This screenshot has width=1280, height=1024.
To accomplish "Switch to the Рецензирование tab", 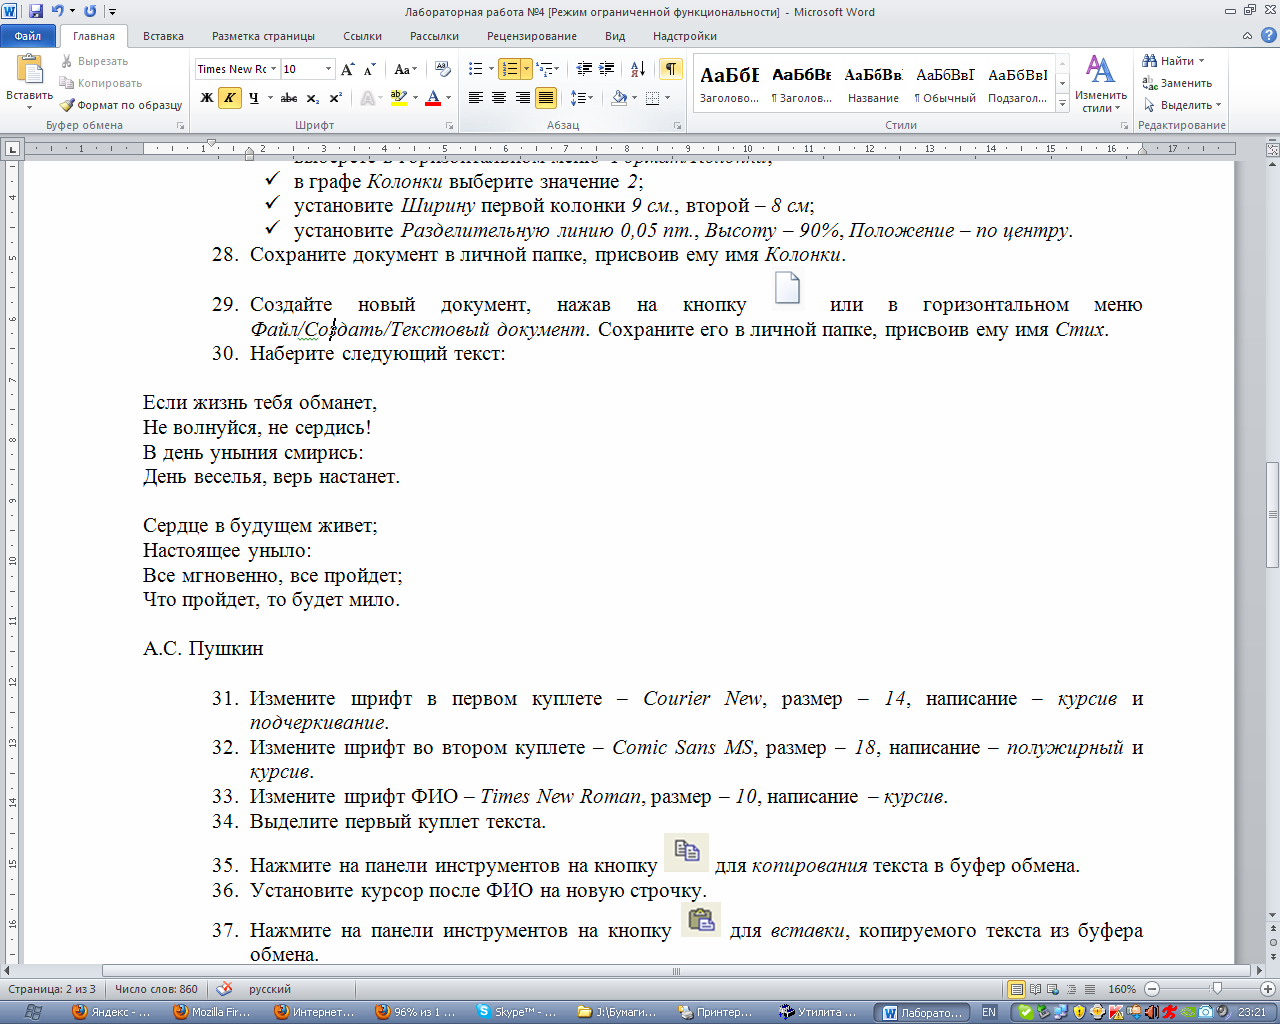I will click(x=532, y=36).
